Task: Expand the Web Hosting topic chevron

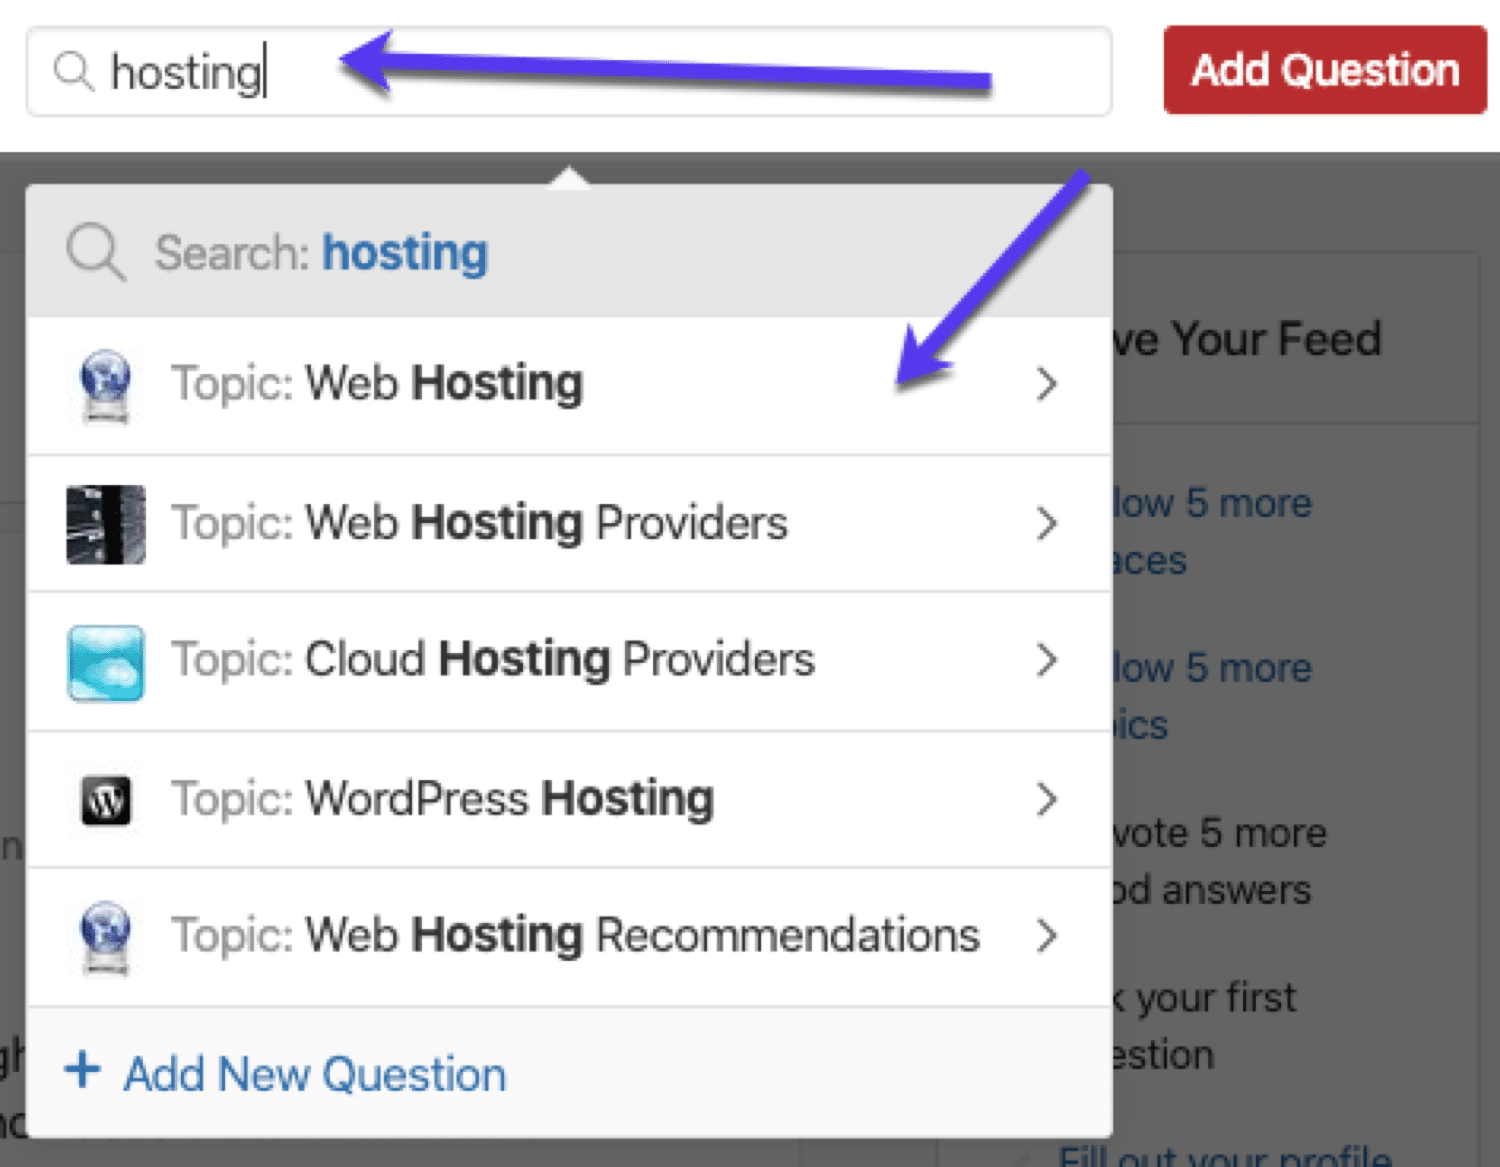Action: (x=1047, y=383)
